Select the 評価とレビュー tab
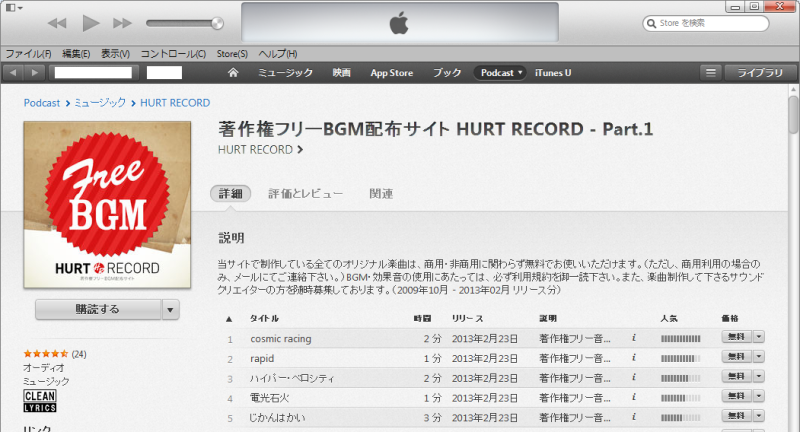This screenshot has width=800, height=432. pyautogui.click(x=306, y=193)
